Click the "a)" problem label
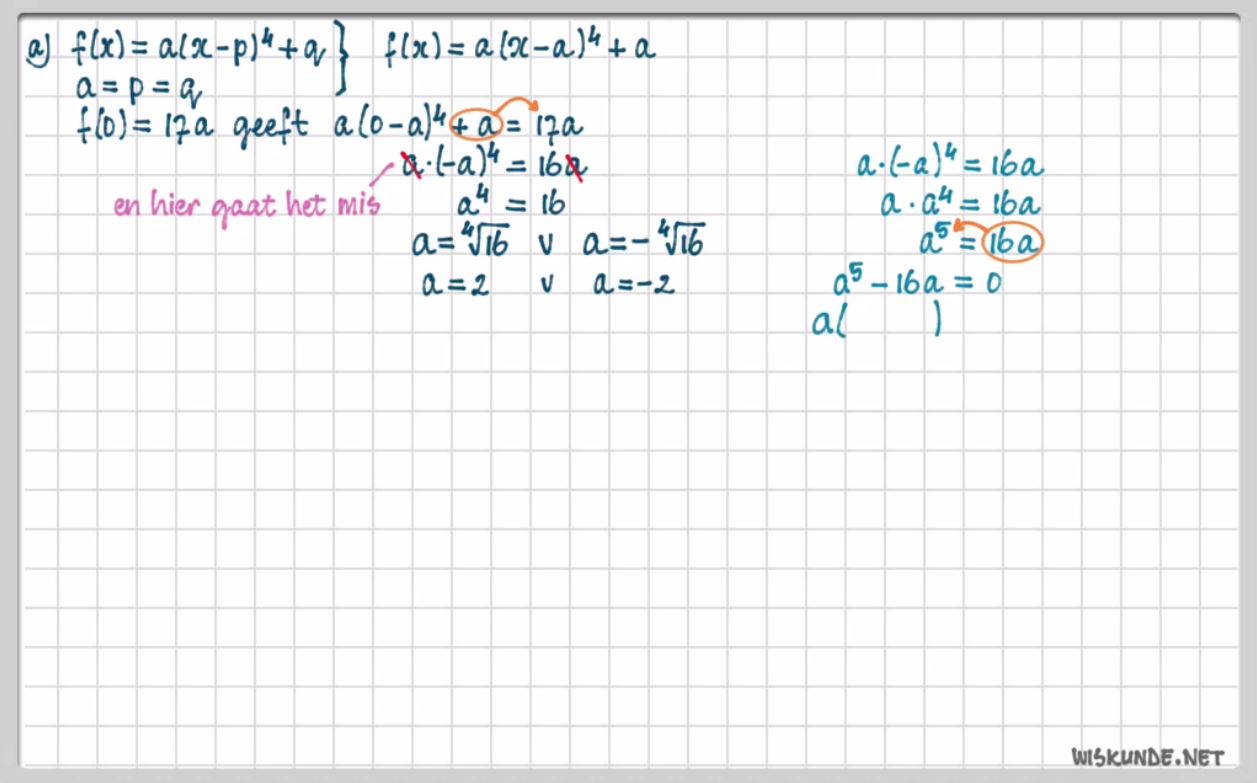This screenshot has width=1257, height=783. 39,48
